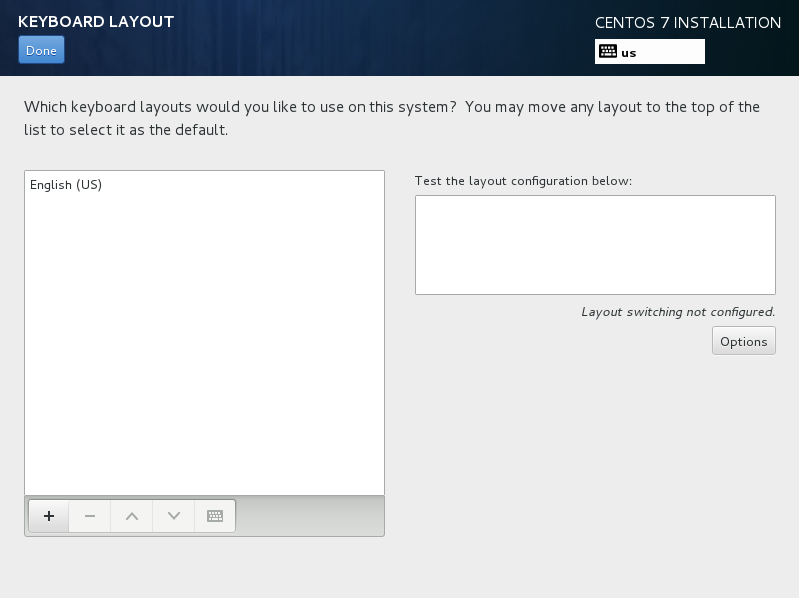Click the 'us' keyboard layout indicator
The width and height of the screenshot is (799, 598).
click(650, 52)
